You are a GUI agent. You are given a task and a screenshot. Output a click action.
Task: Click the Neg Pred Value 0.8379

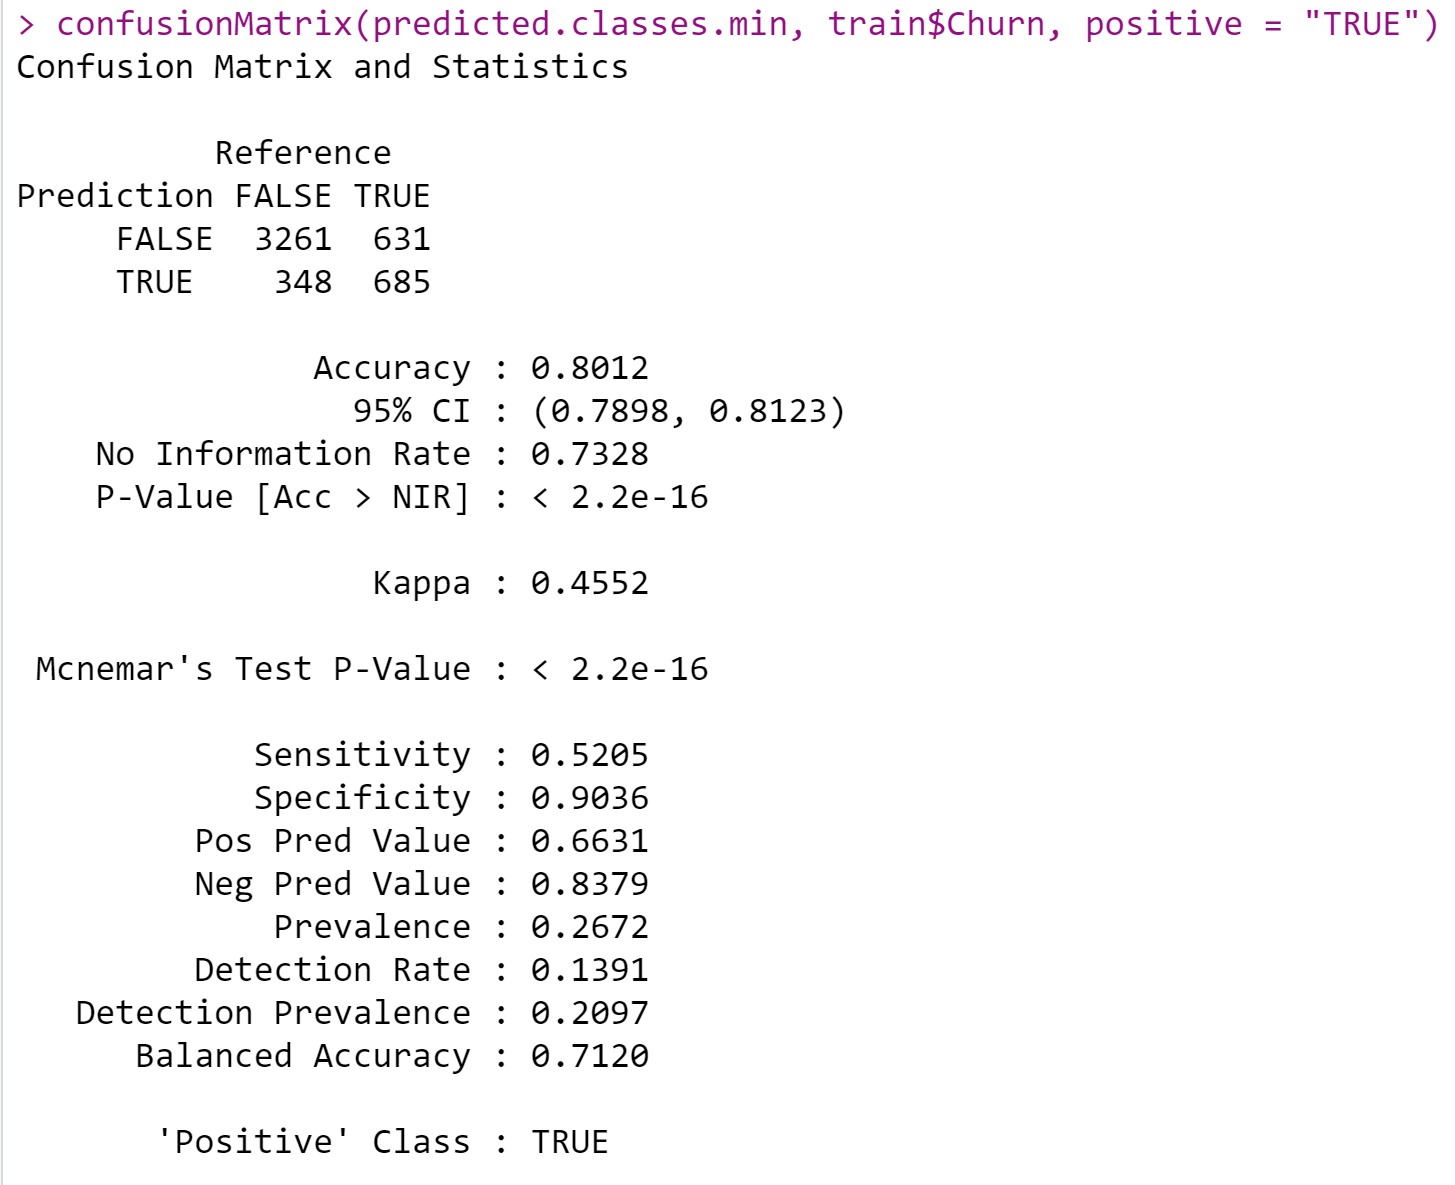click(x=590, y=884)
